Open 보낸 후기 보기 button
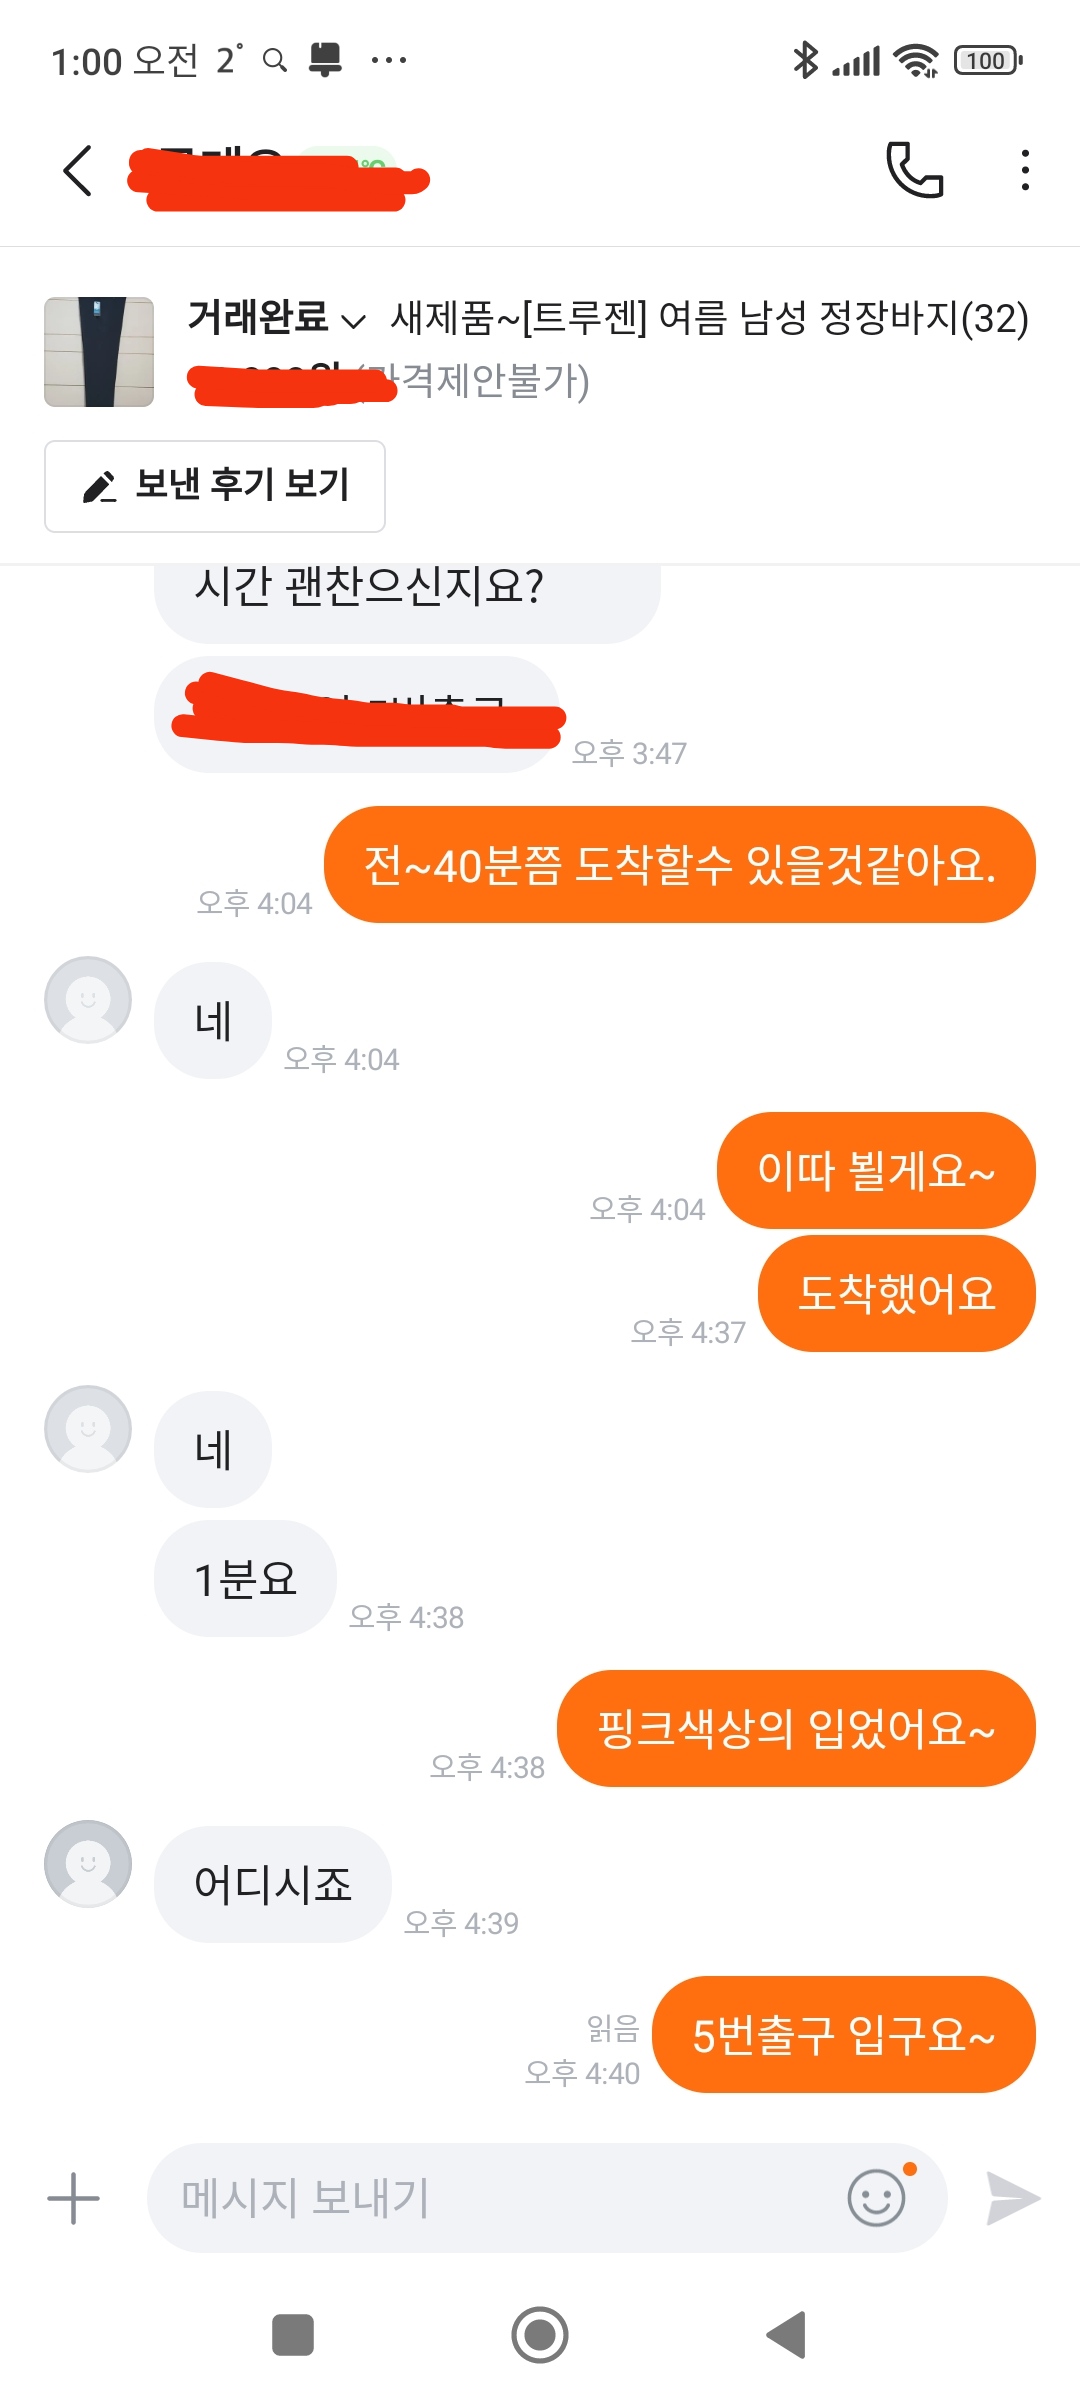This screenshot has width=1080, height=2400. [x=215, y=486]
